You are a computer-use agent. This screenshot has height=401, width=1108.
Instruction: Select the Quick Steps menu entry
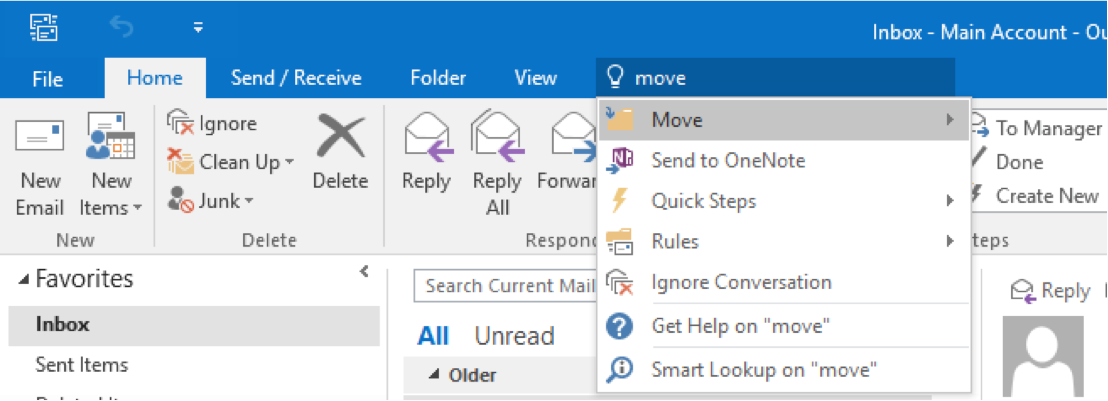coord(784,201)
